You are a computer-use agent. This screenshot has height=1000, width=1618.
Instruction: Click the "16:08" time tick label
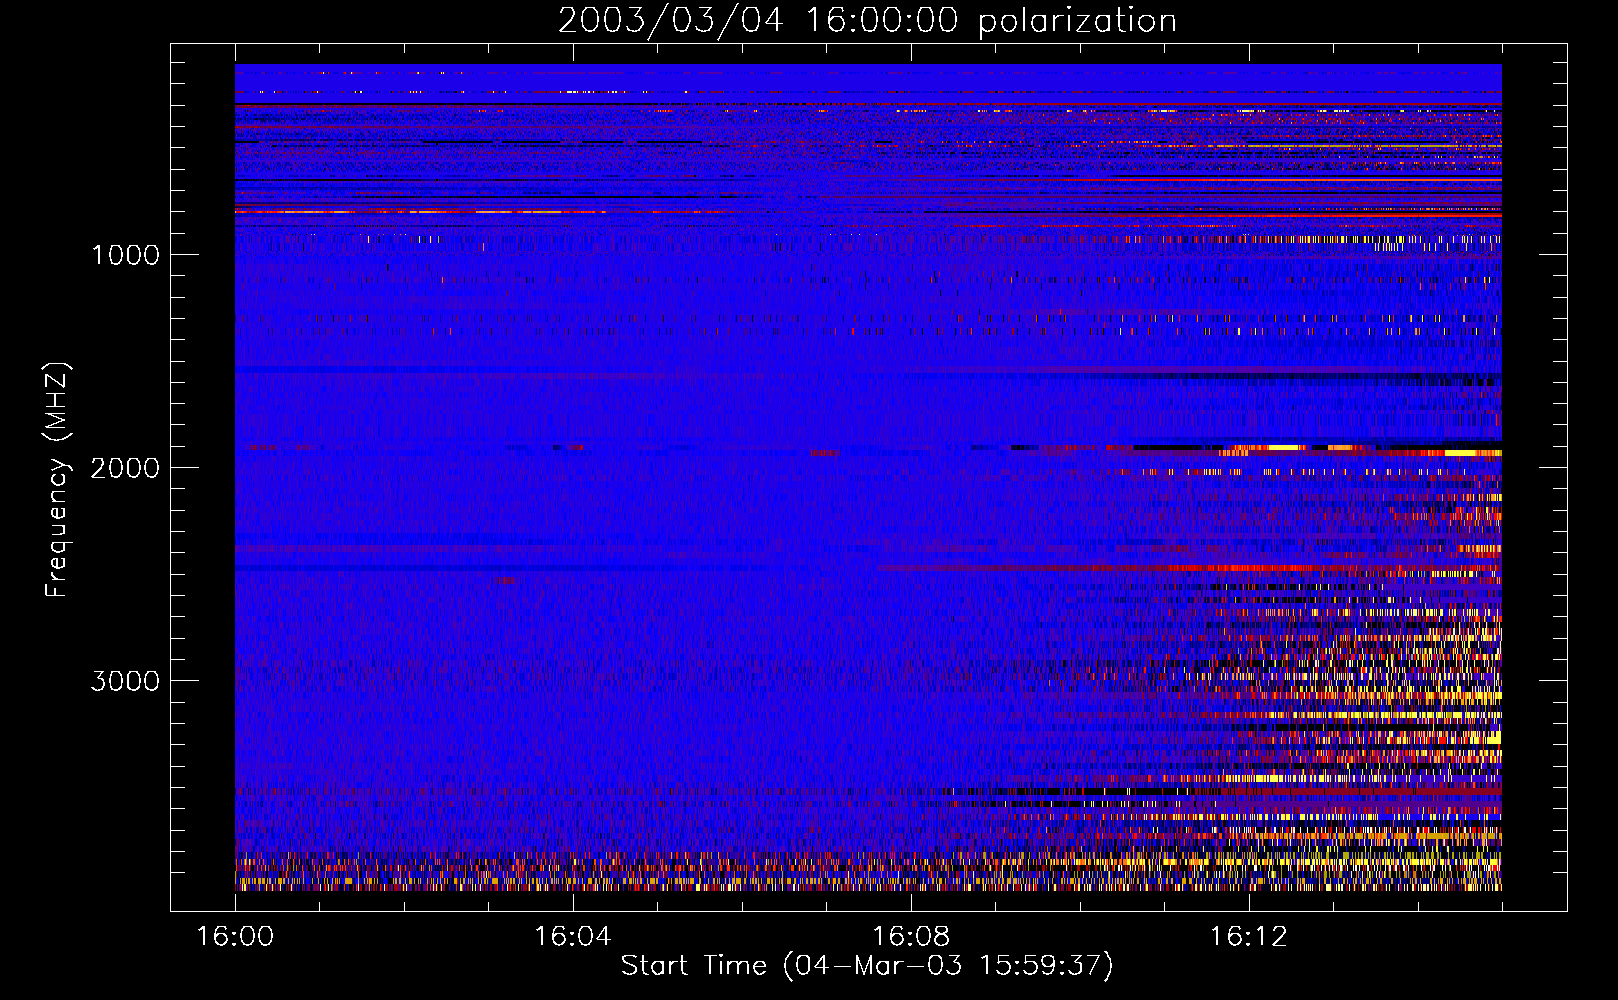tap(910, 937)
